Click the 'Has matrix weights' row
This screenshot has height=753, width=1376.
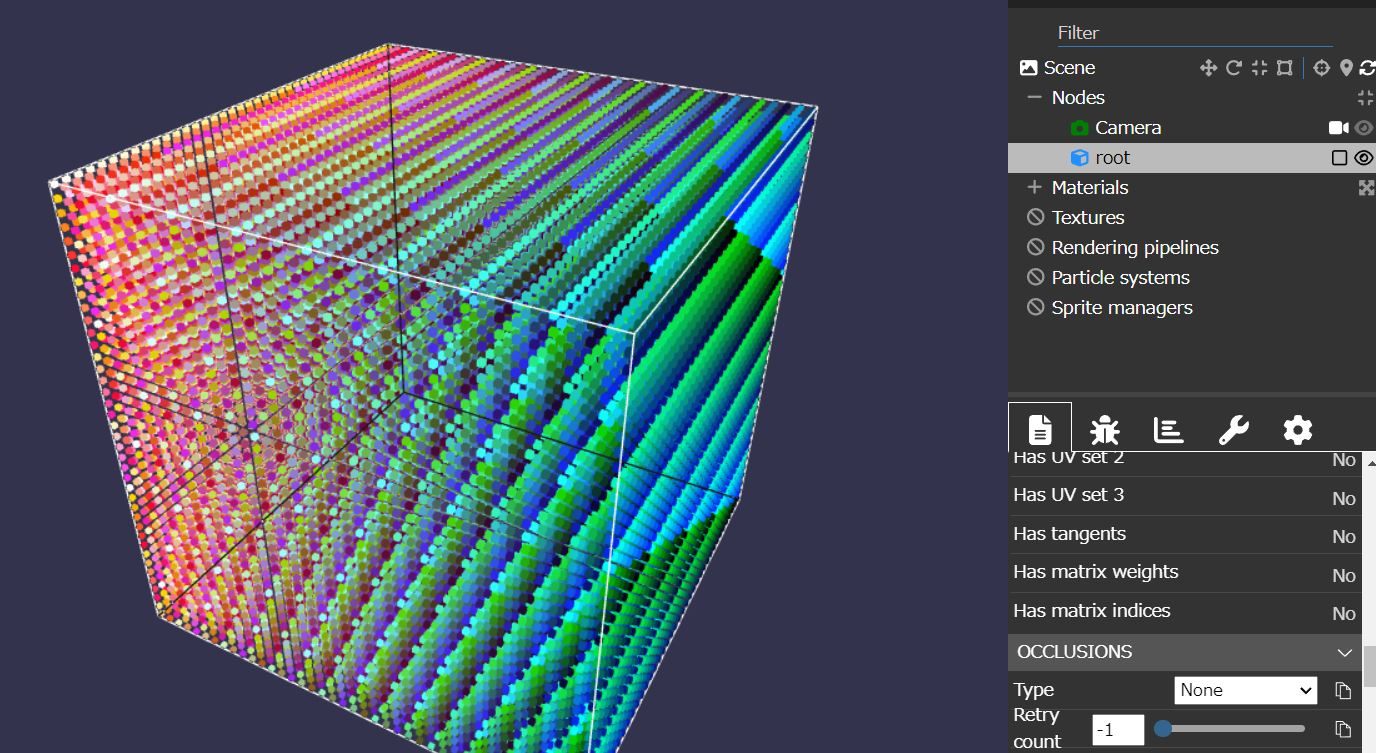tap(1184, 573)
